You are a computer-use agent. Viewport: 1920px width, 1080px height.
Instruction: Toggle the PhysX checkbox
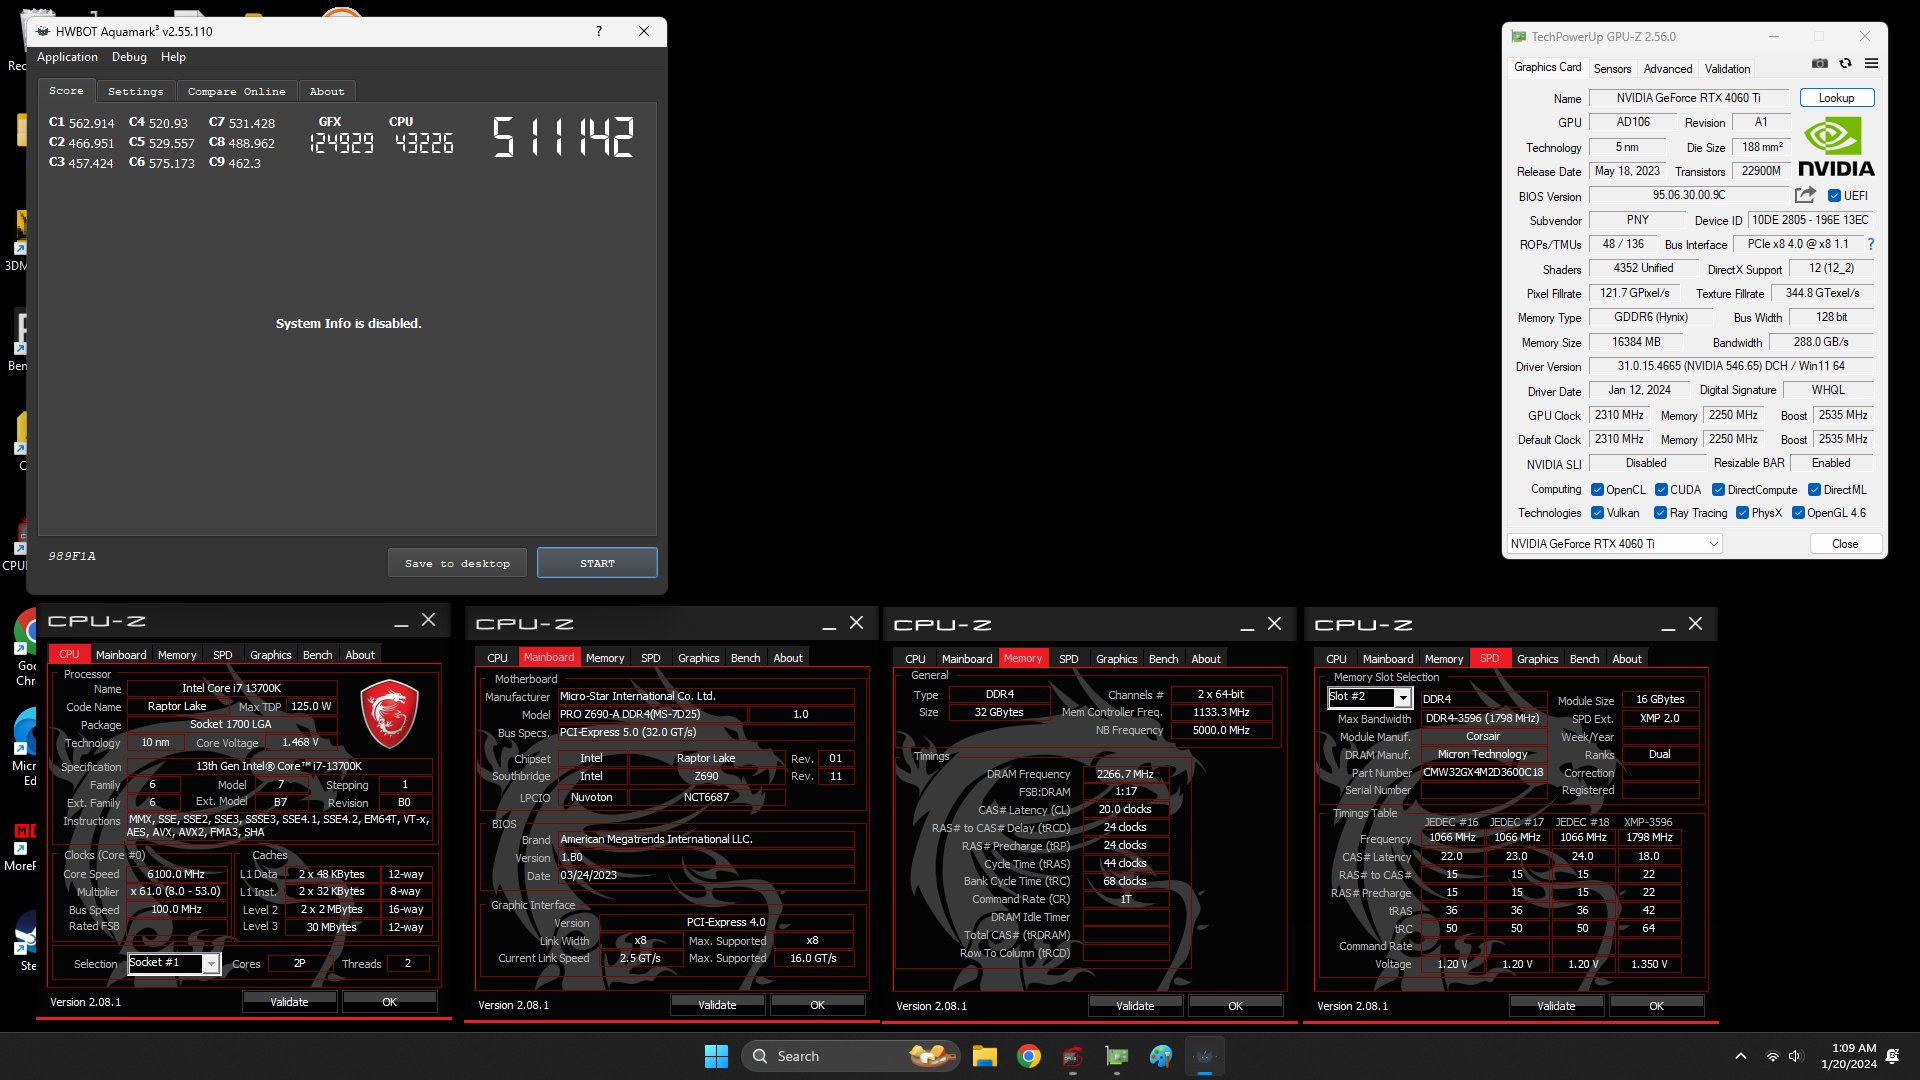point(1742,513)
